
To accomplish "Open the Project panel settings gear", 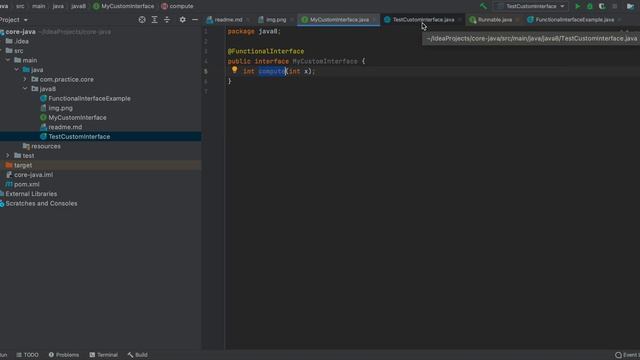I will [x=182, y=20].
